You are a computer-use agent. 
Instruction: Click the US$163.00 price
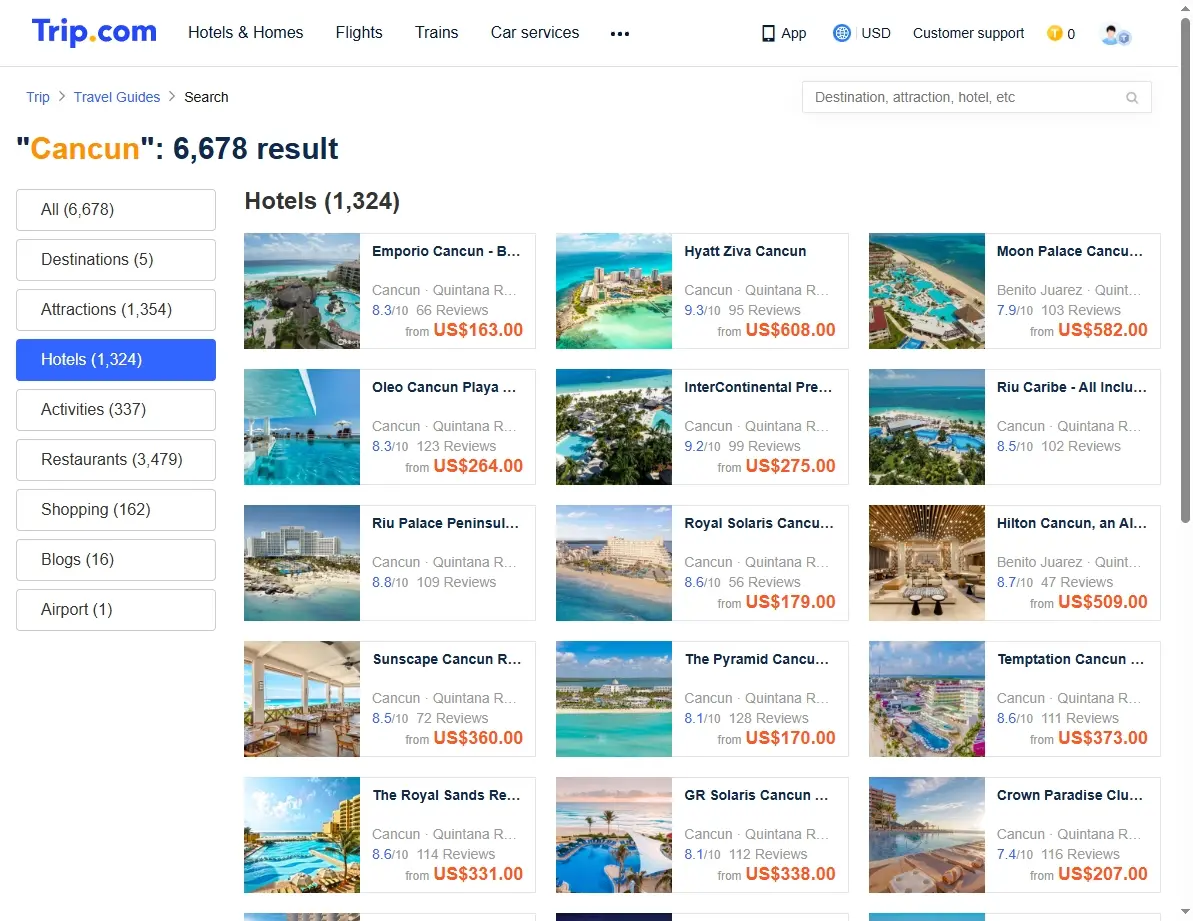coord(478,330)
